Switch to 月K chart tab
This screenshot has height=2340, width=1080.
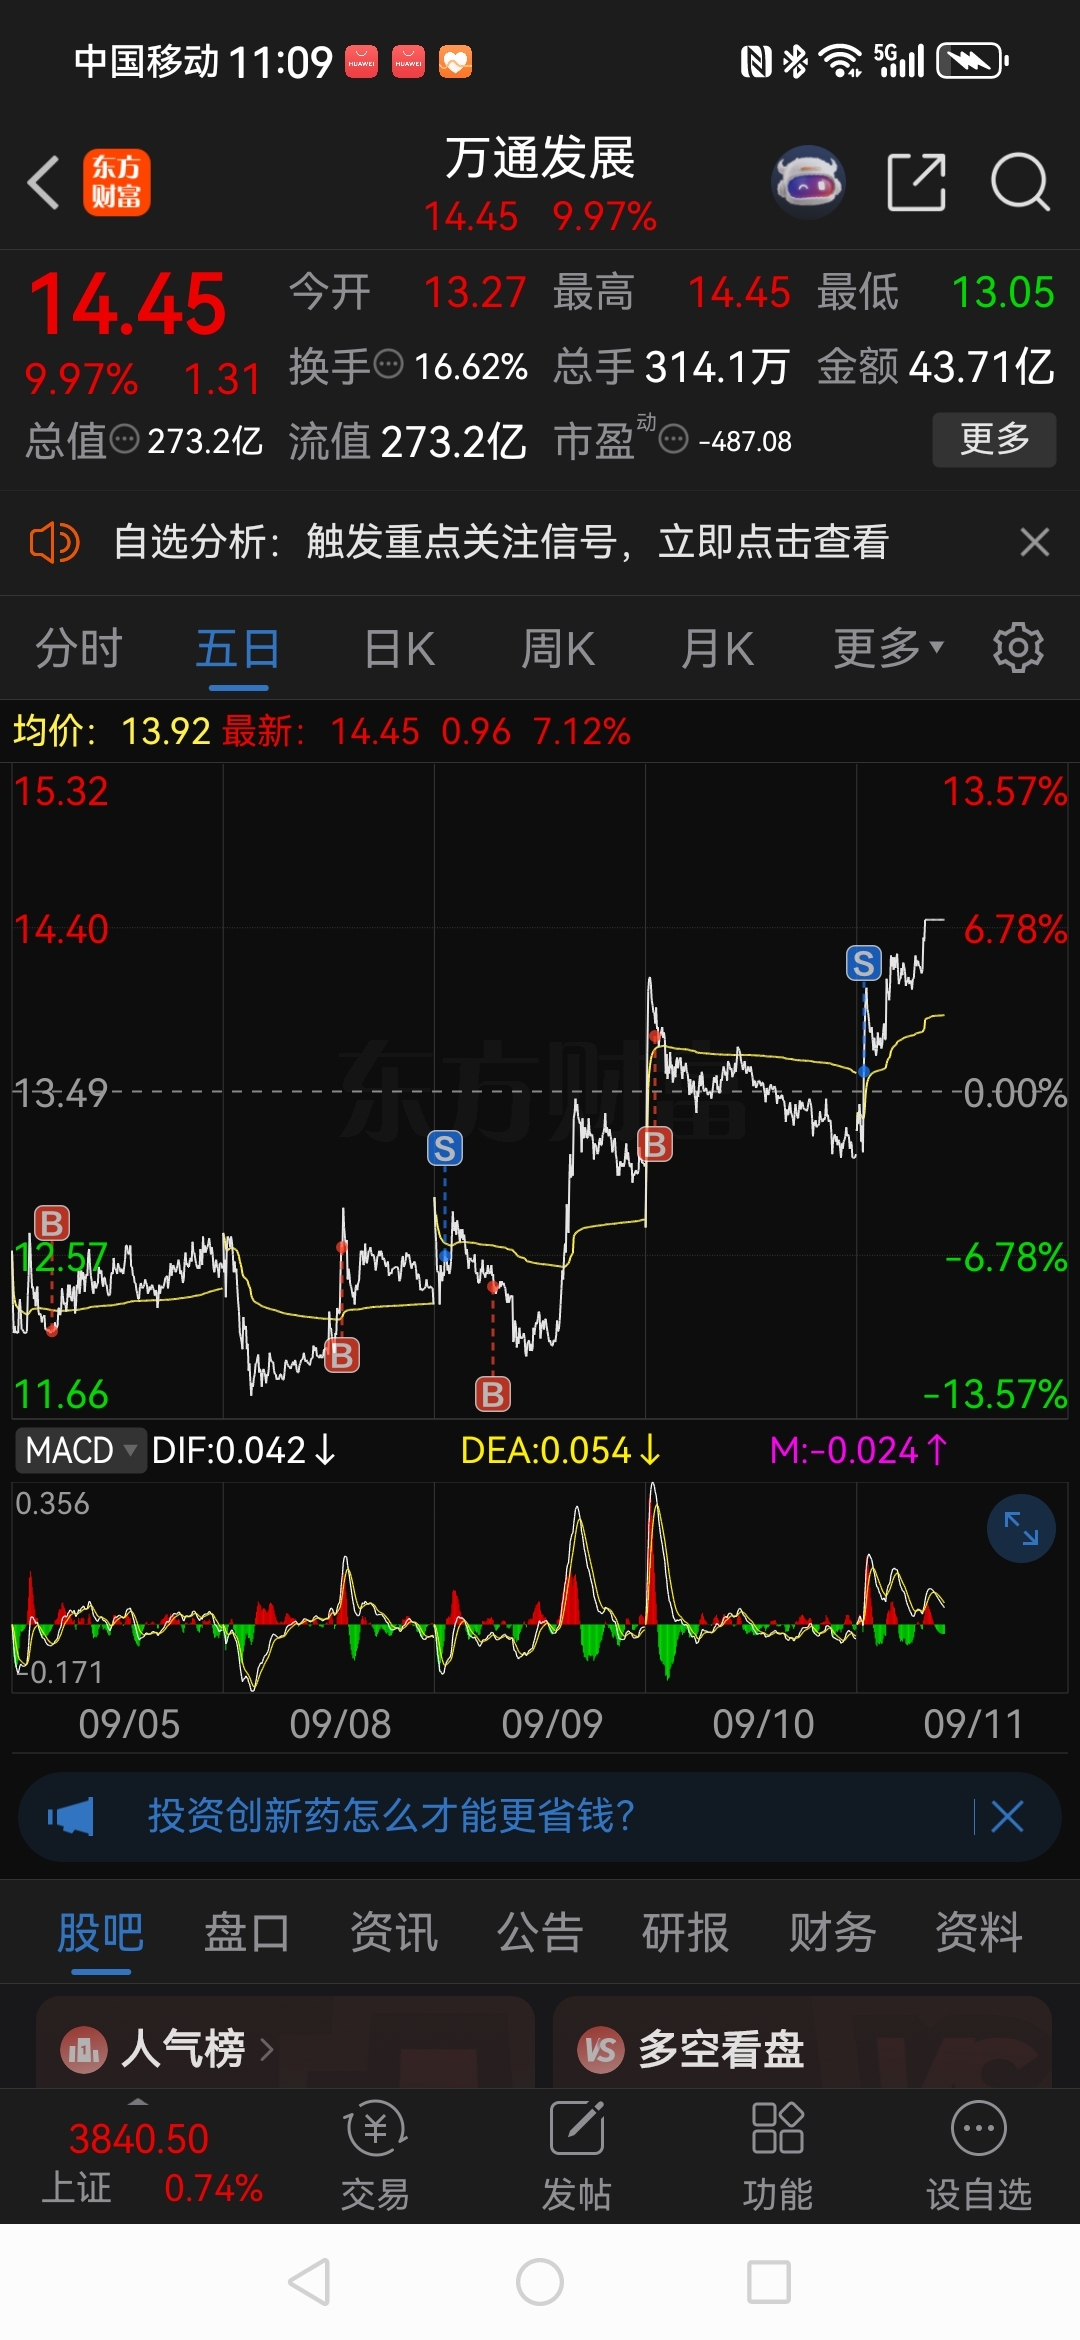(717, 647)
